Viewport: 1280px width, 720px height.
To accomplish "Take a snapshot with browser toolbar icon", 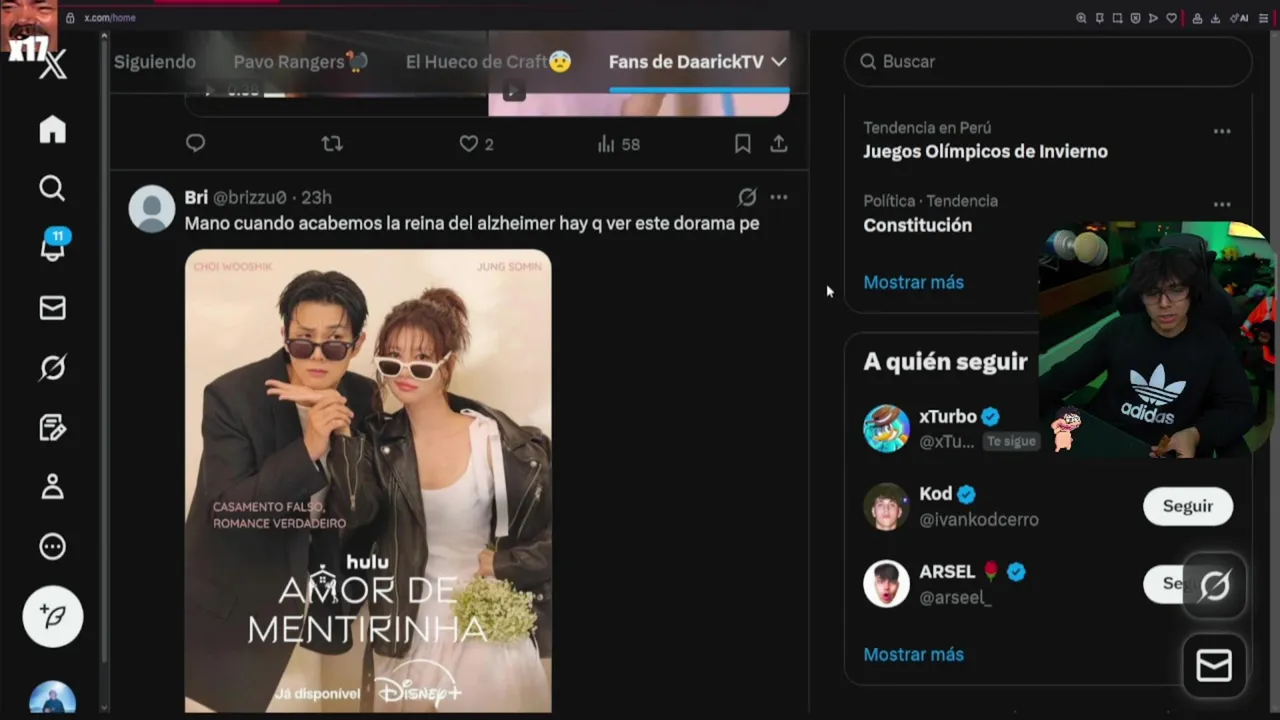I will [x=1117, y=18].
